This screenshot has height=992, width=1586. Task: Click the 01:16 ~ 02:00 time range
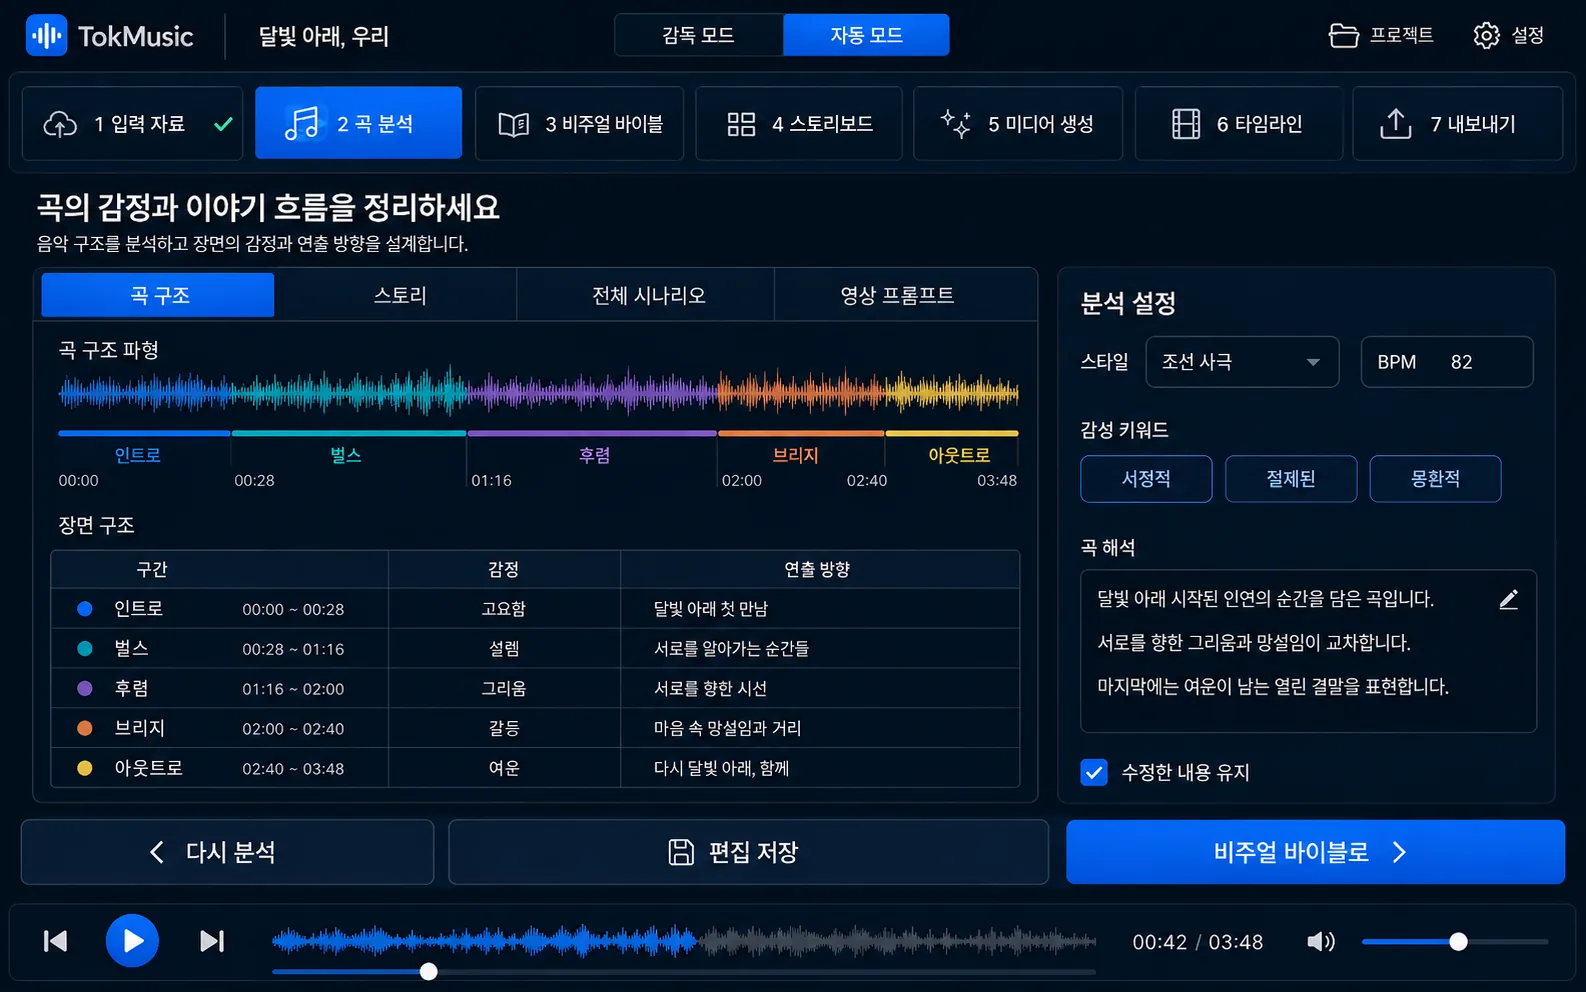[293, 689]
